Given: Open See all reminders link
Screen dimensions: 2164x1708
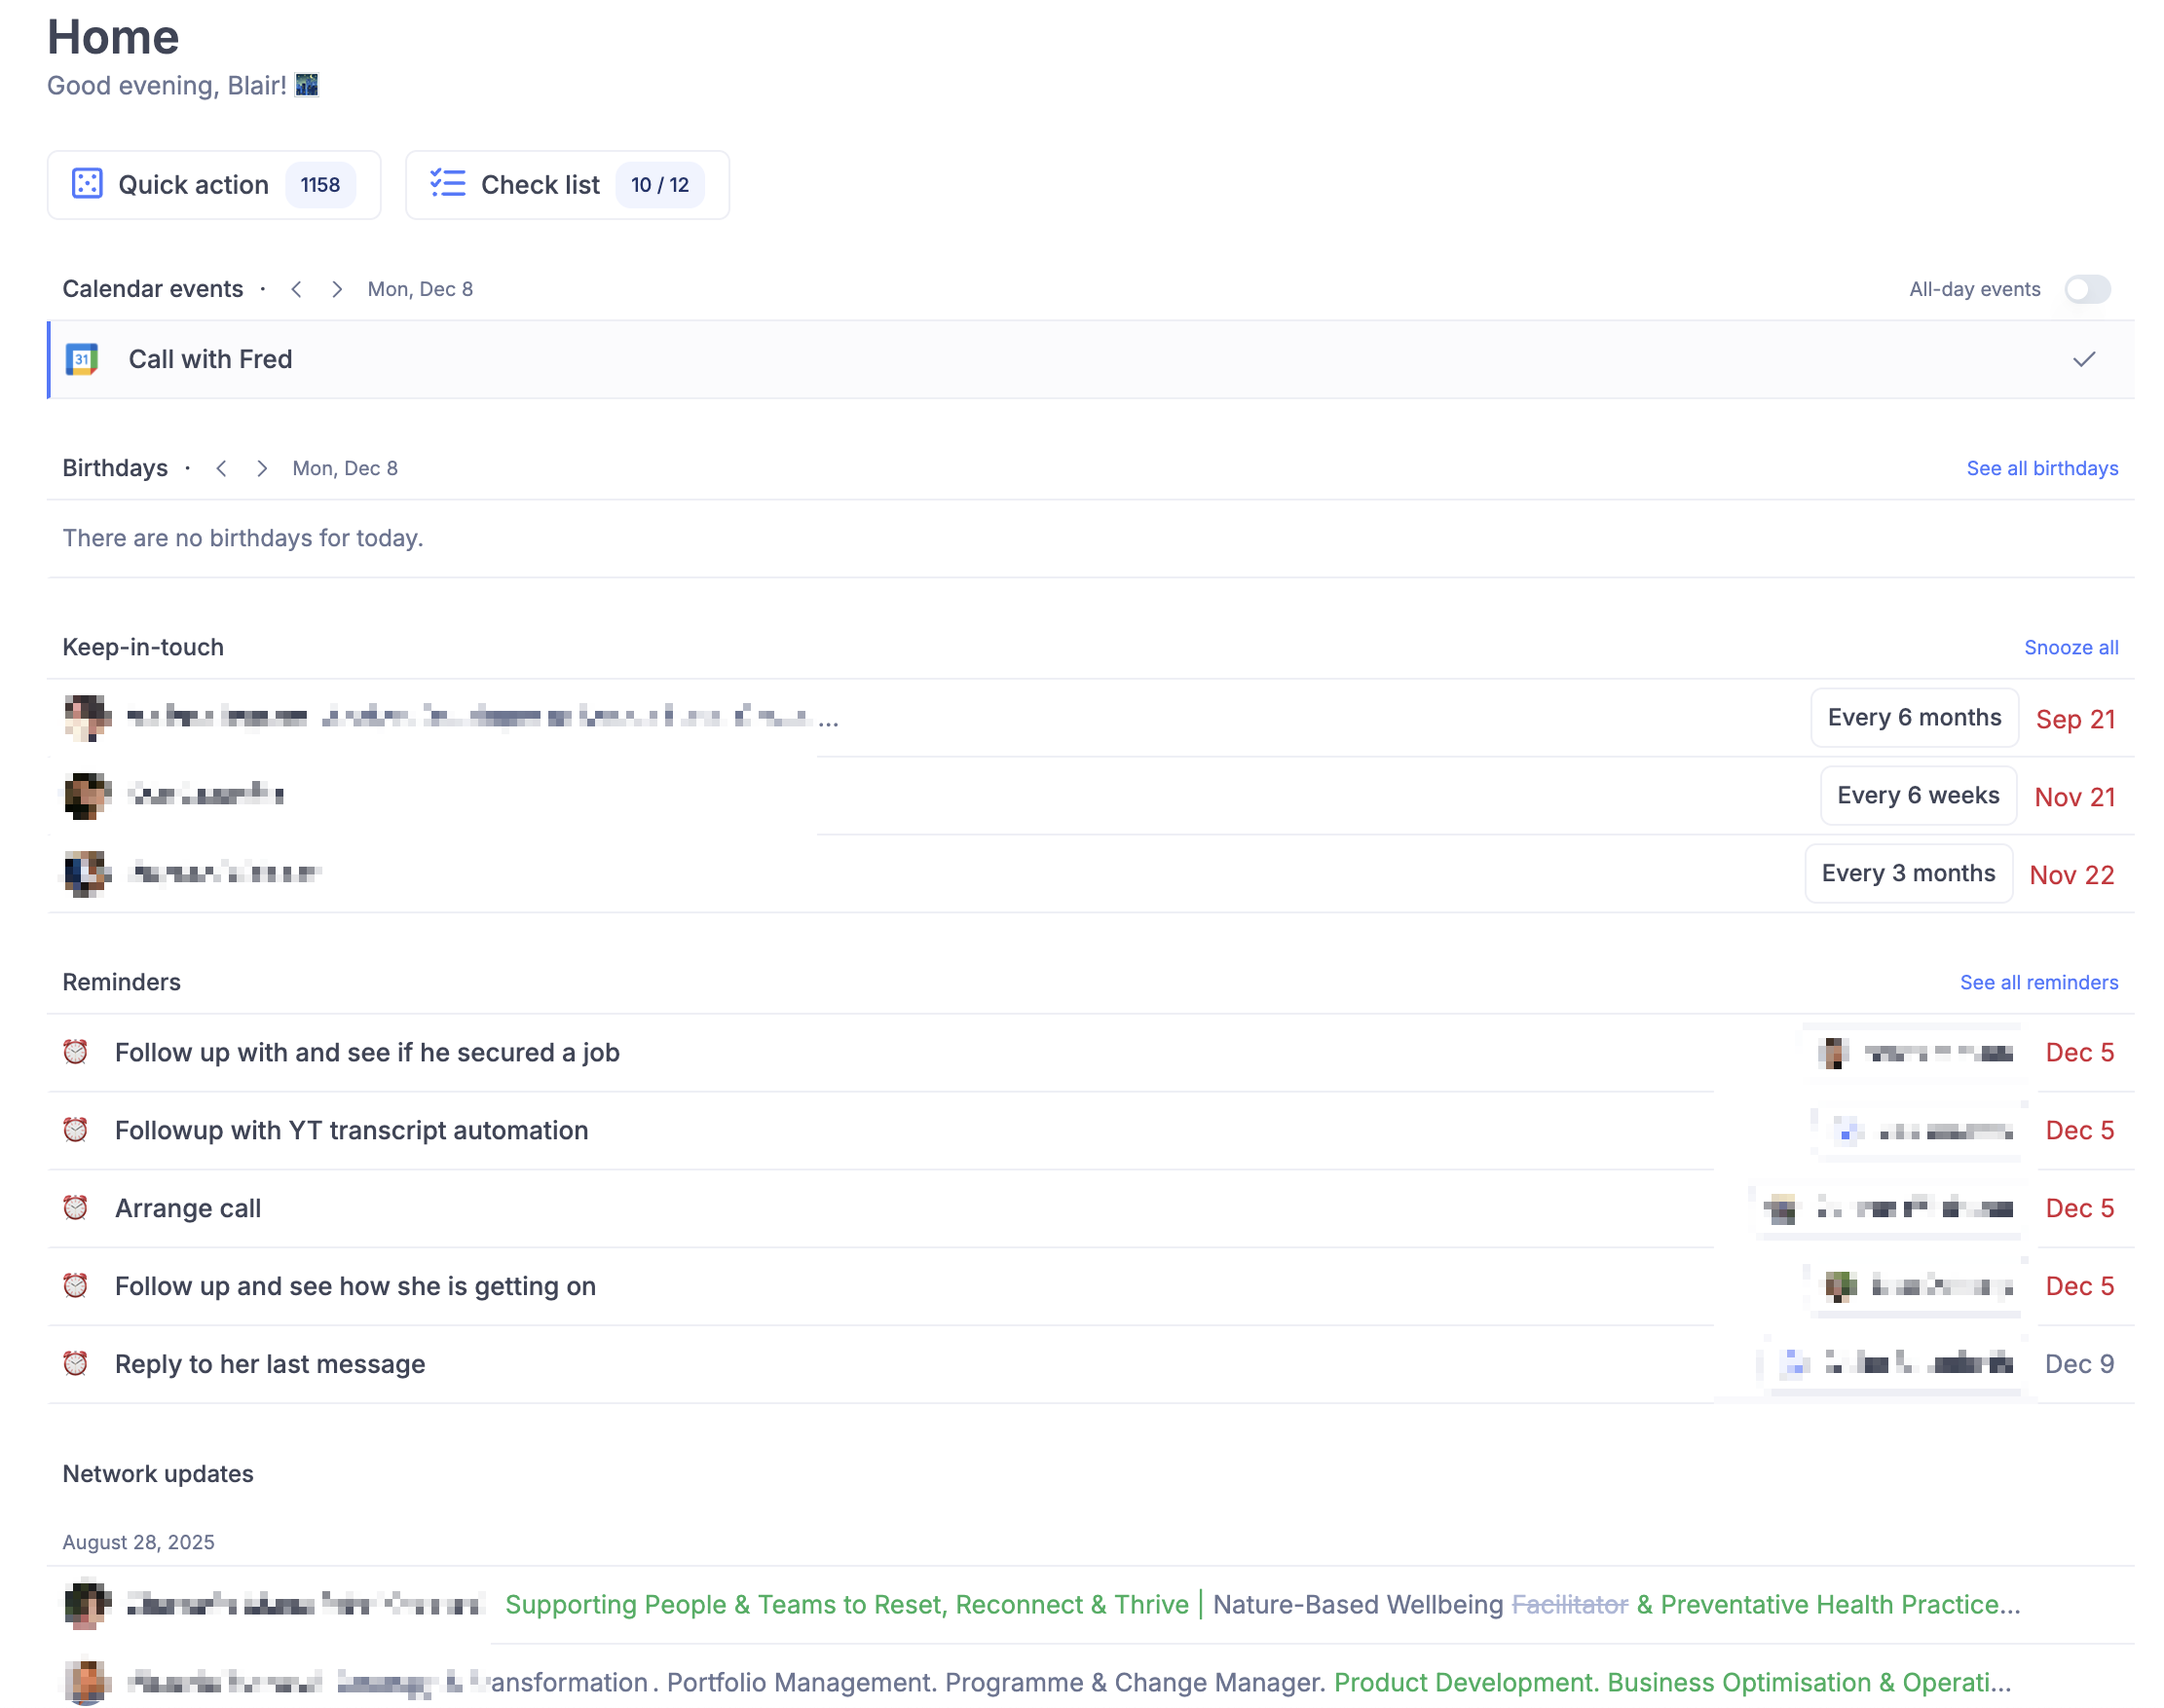Looking at the screenshot, I should [x=2038, y=982].
